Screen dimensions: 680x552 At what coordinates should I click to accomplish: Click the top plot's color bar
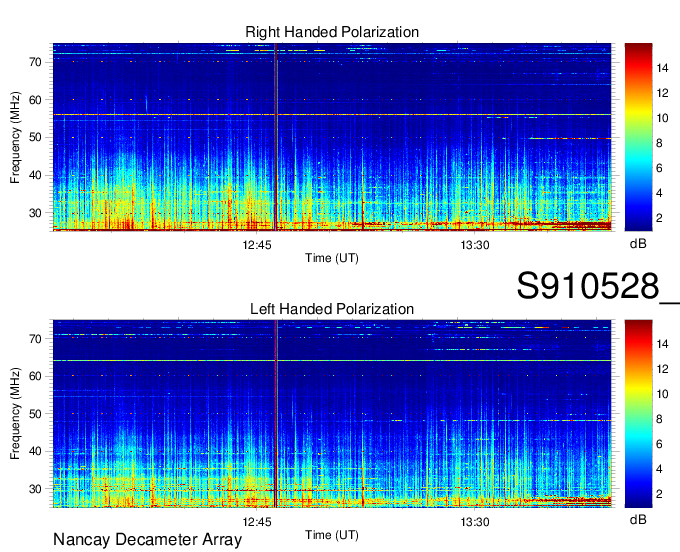638,137
